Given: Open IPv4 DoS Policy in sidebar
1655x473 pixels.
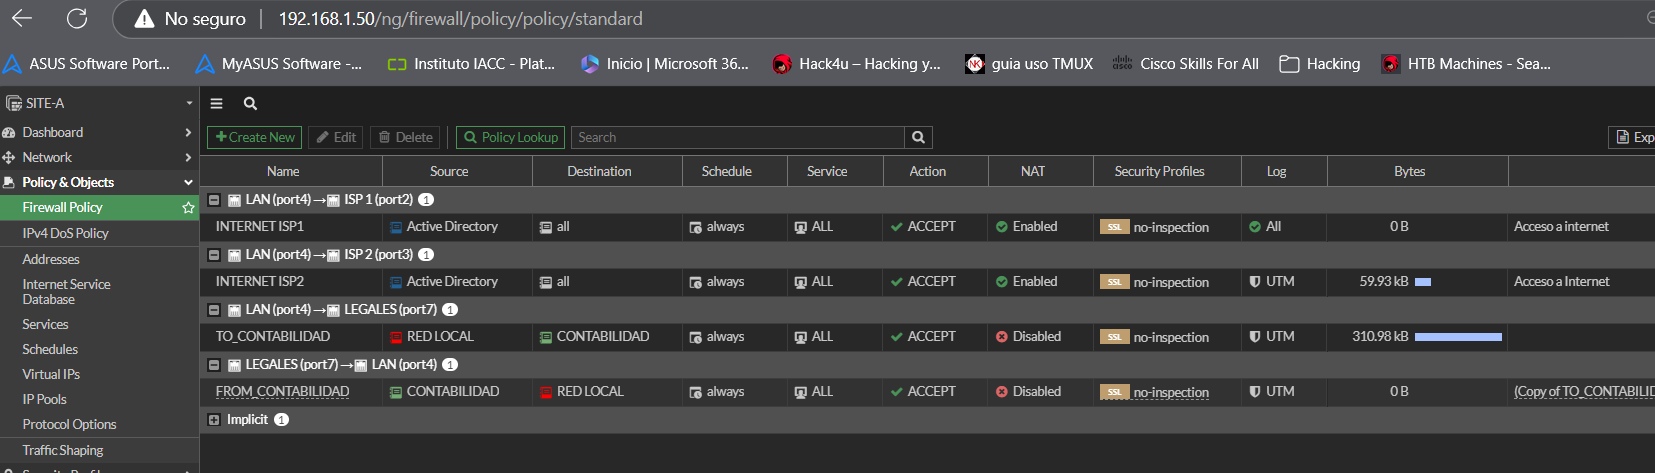Looking at the screenshot, I should click(x=65, y=233).
